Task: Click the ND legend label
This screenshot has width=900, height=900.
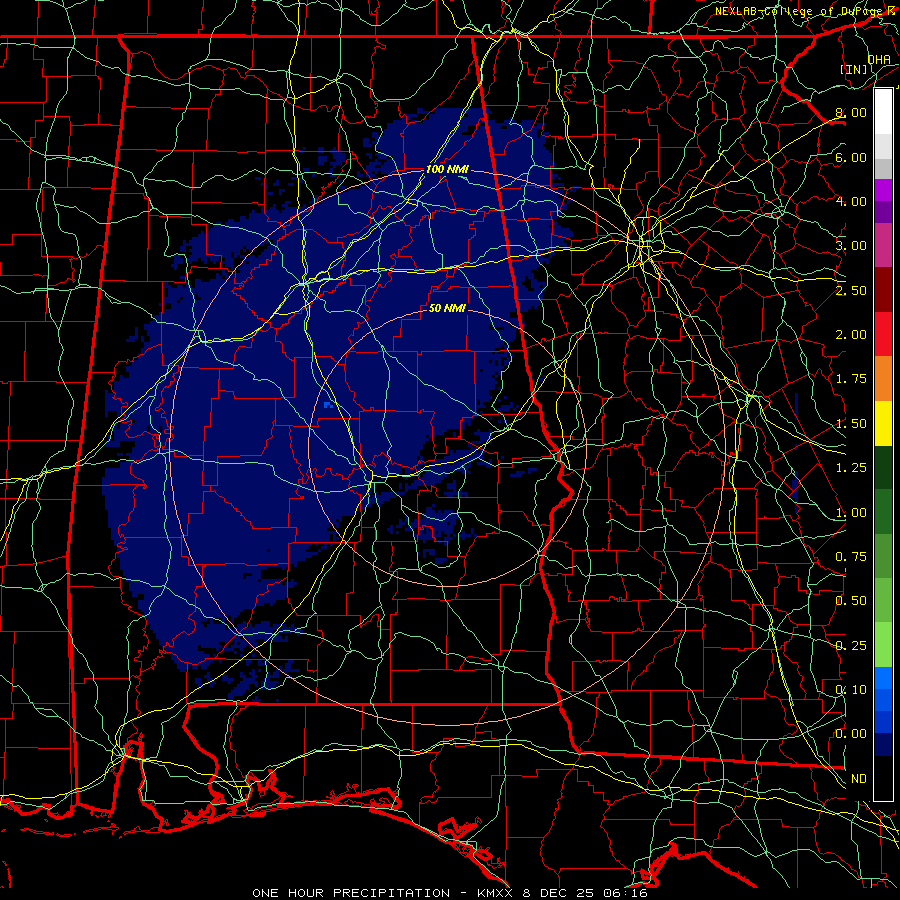Action: (859, 779)
